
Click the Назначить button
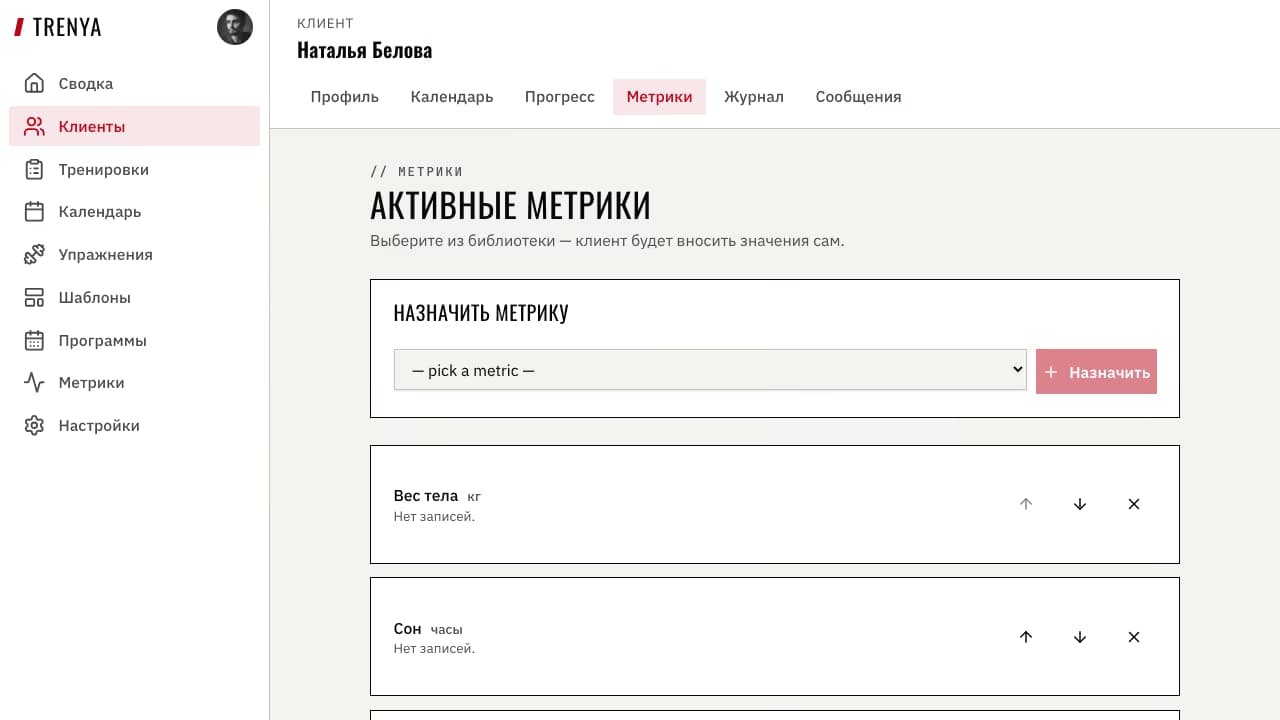[x=1096, y=371]
